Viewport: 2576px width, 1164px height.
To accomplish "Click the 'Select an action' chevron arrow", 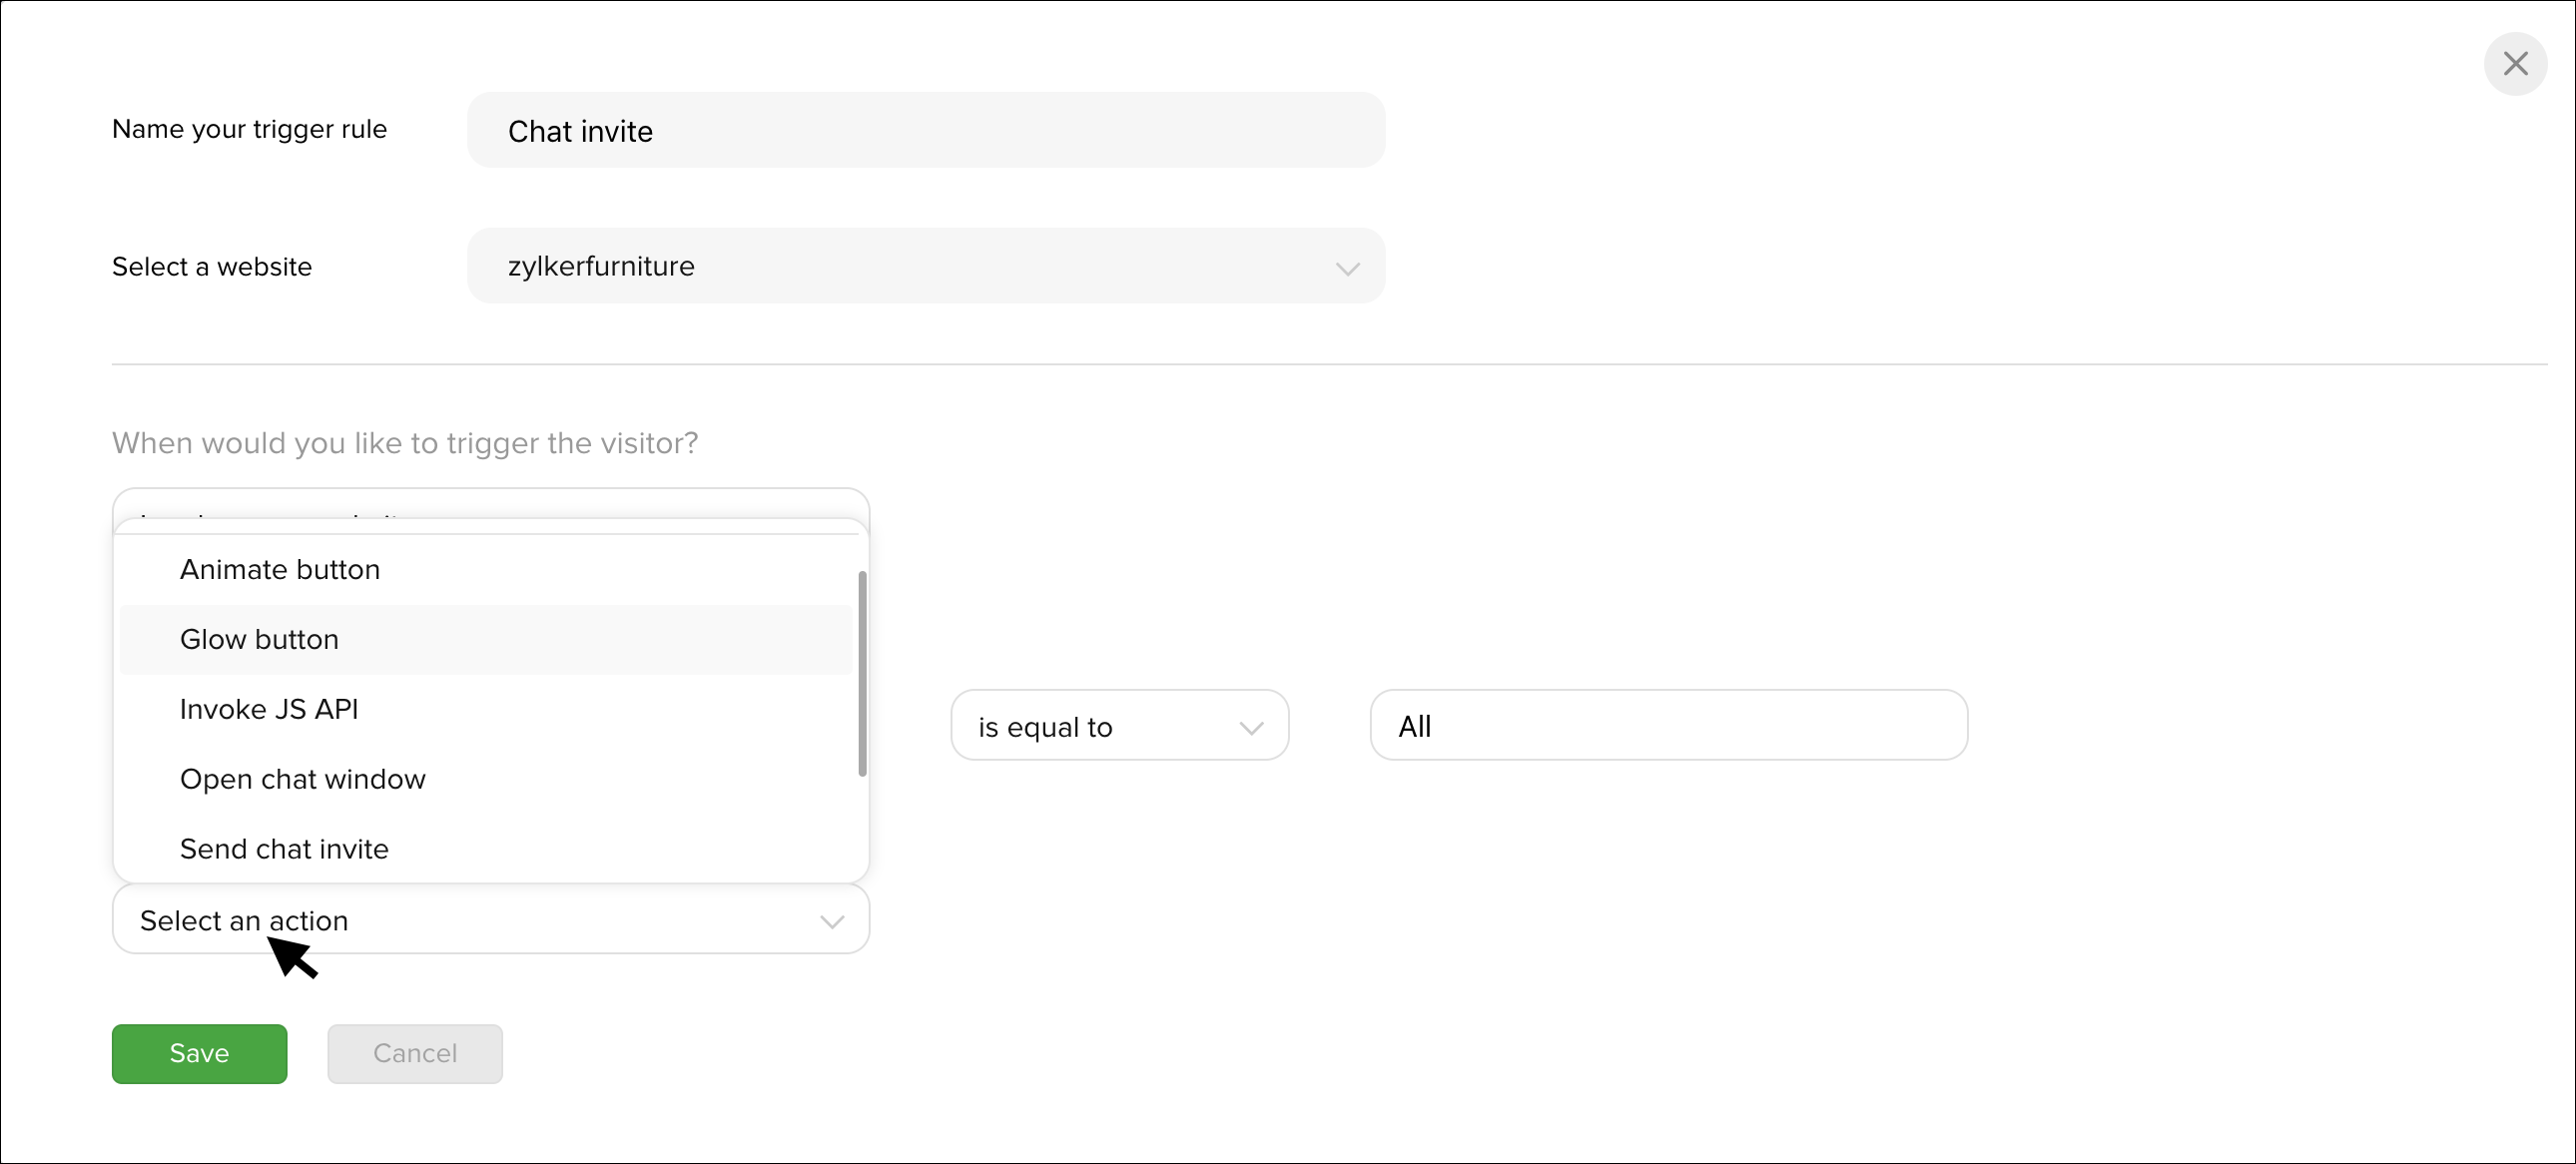I will [x=831, y=921].
